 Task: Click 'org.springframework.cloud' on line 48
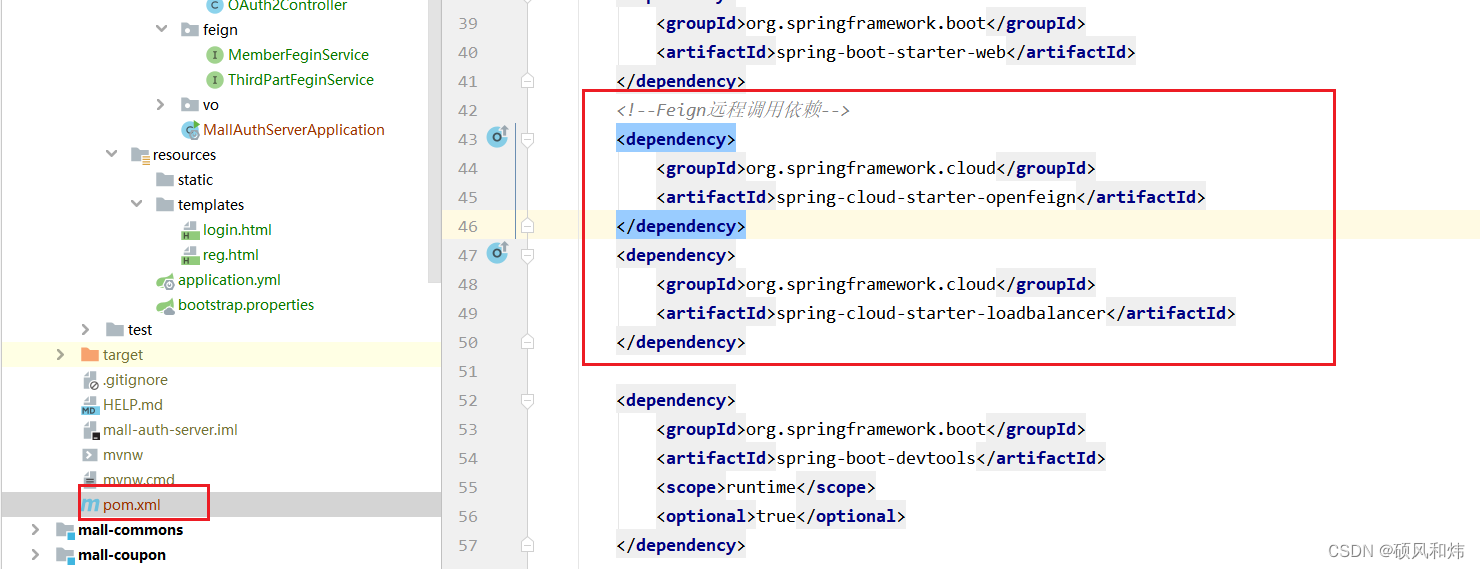point(871,284)
